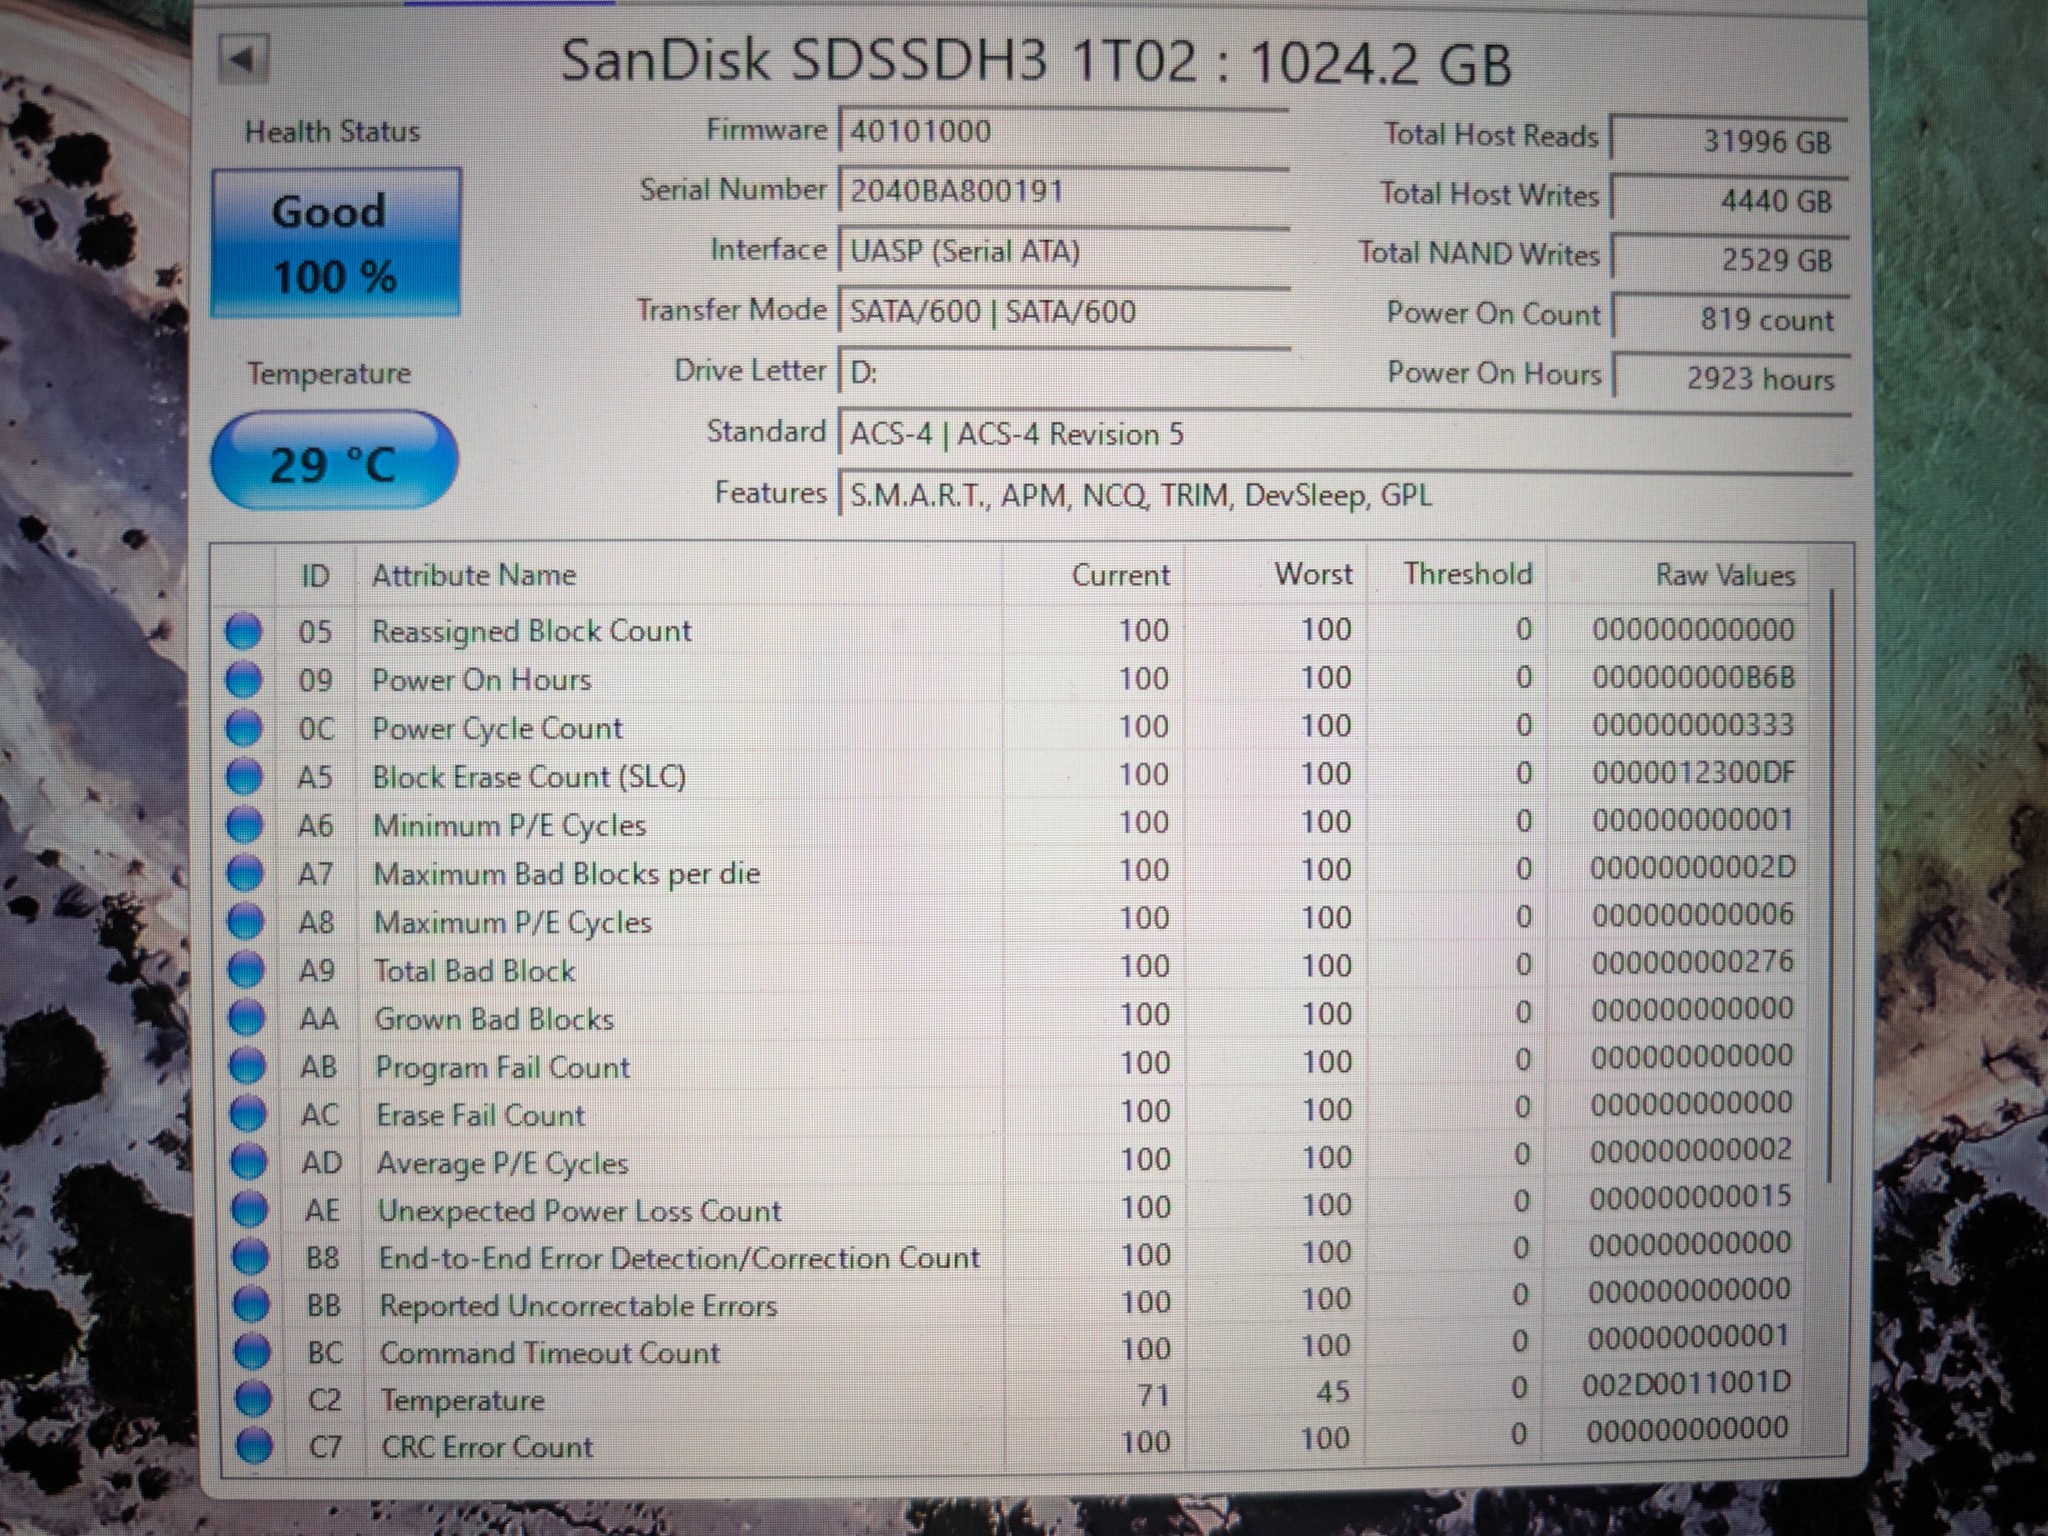Click the disk title SanDisk SDSSDH3 1T02

click(878, 61)
